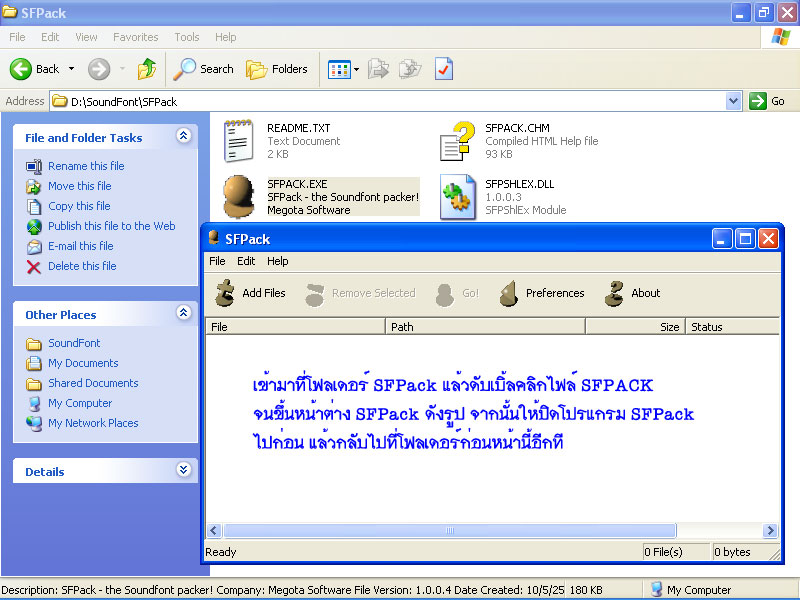Screen dimensions: 800x600
Task: Minimize the SFPack application window
Action: 721,238
